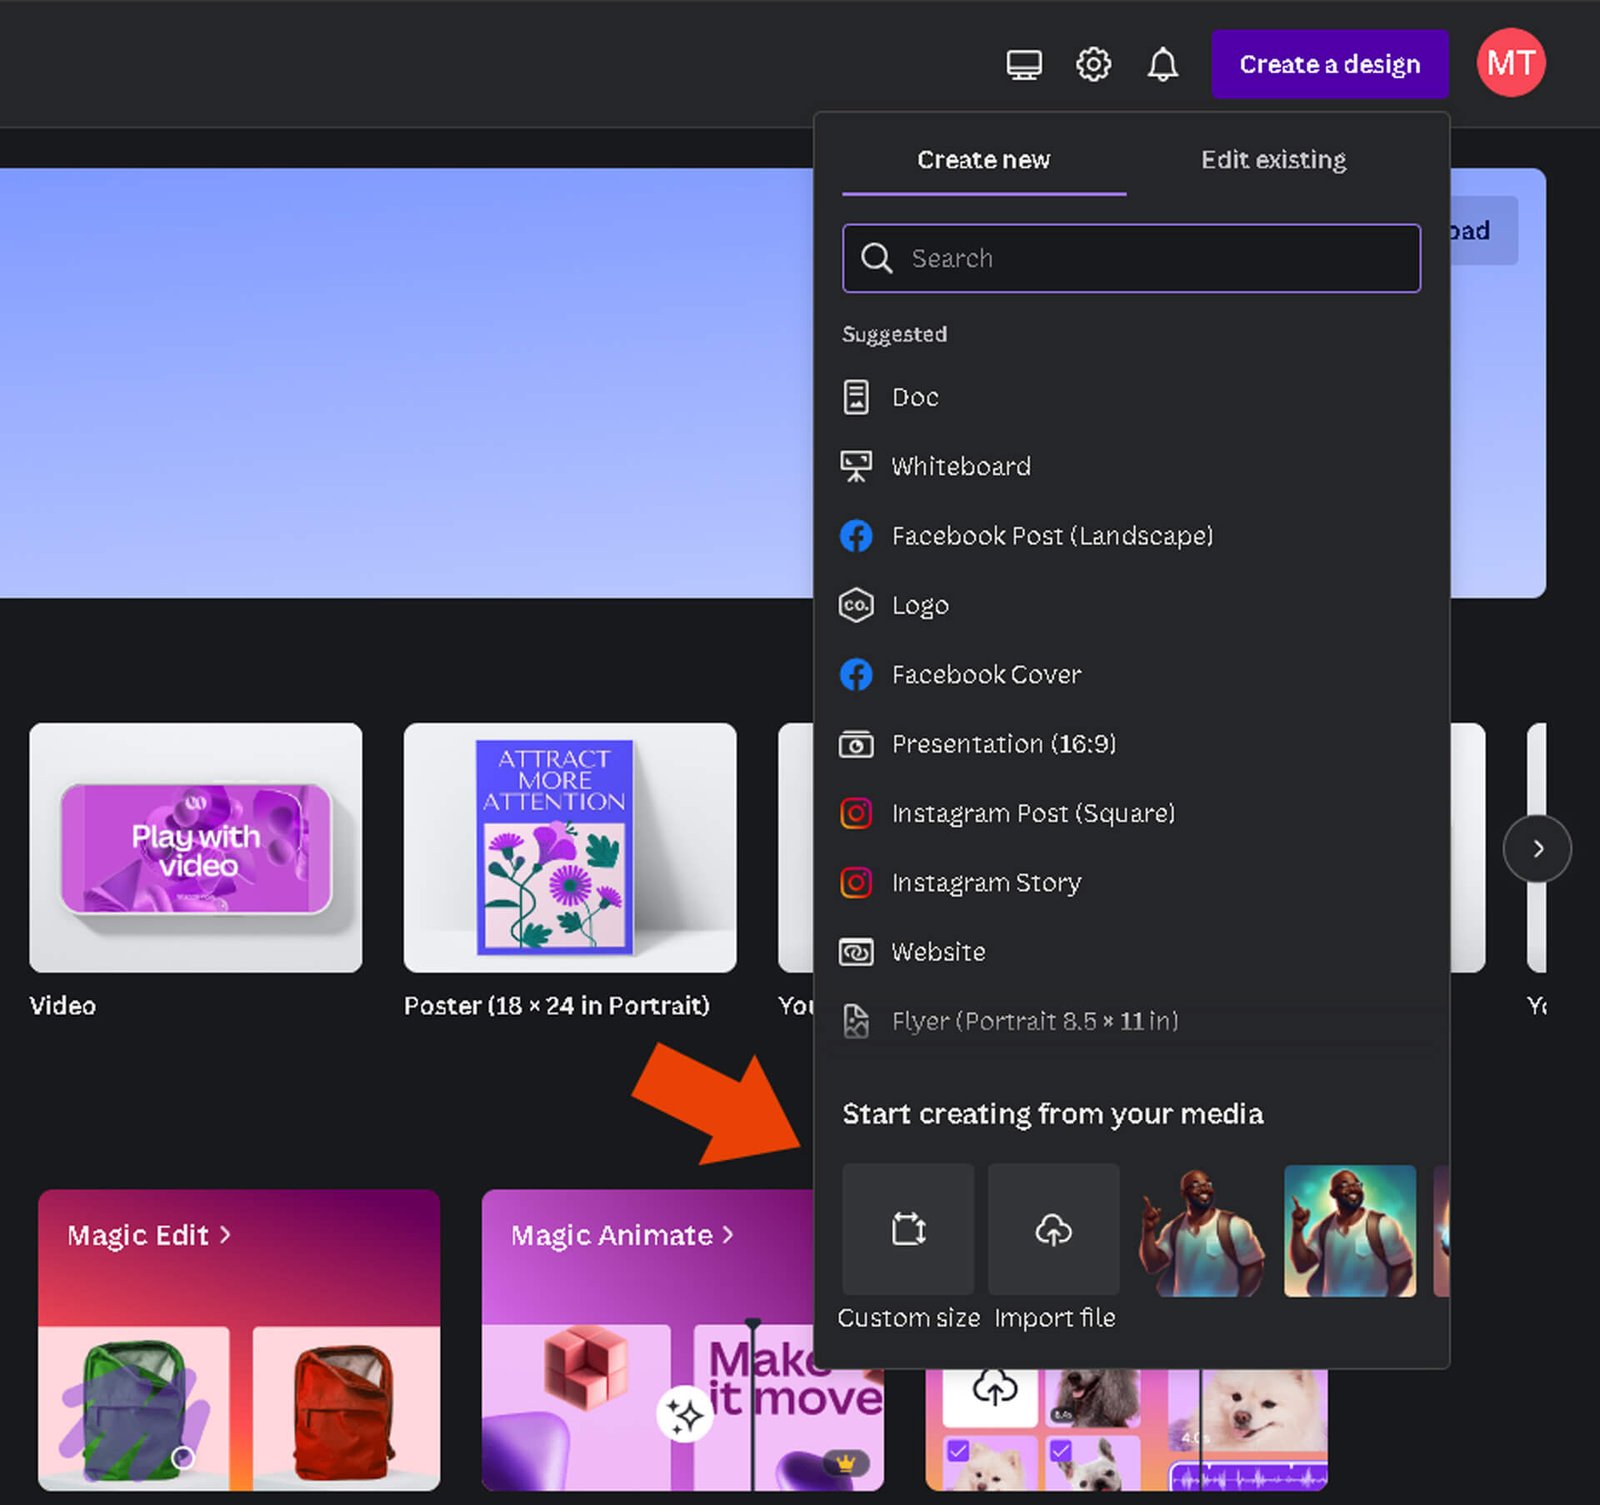Focus the design type Search field

1131,258
